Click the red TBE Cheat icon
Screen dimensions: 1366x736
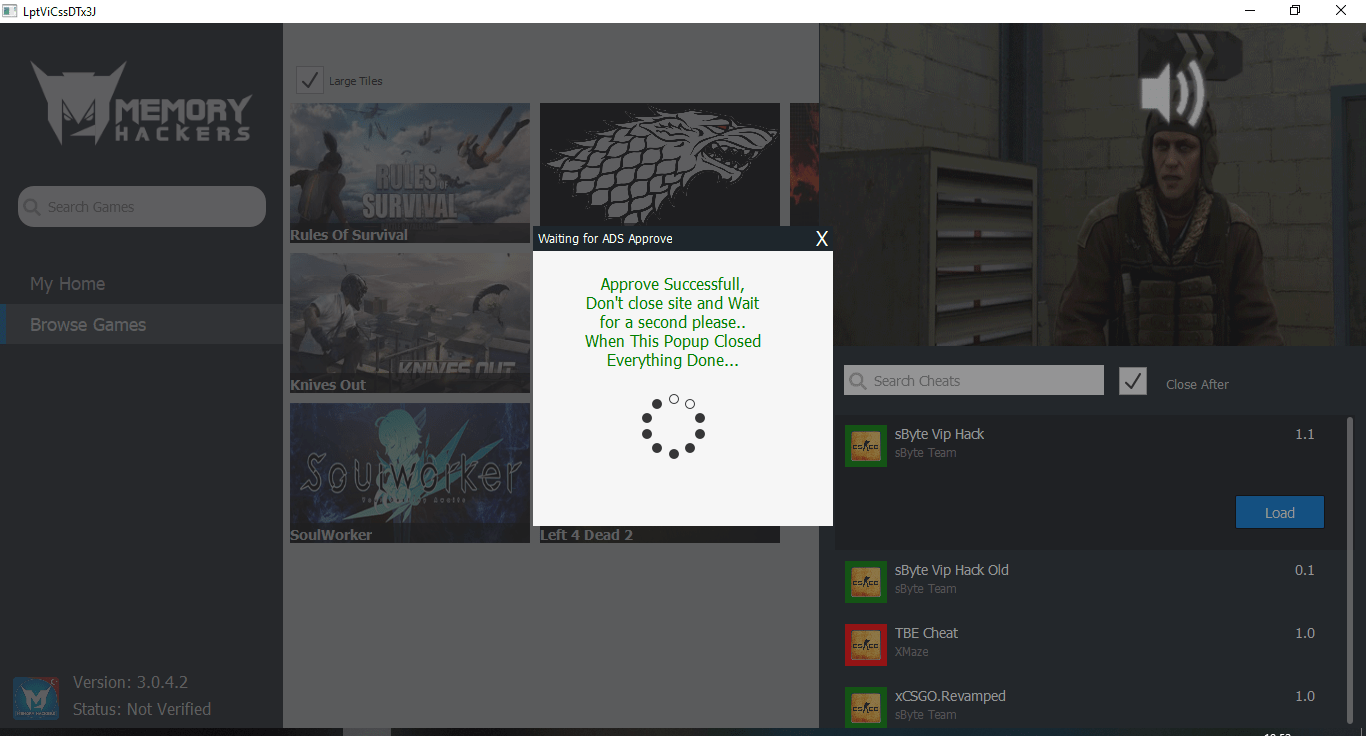click(865, 644)
